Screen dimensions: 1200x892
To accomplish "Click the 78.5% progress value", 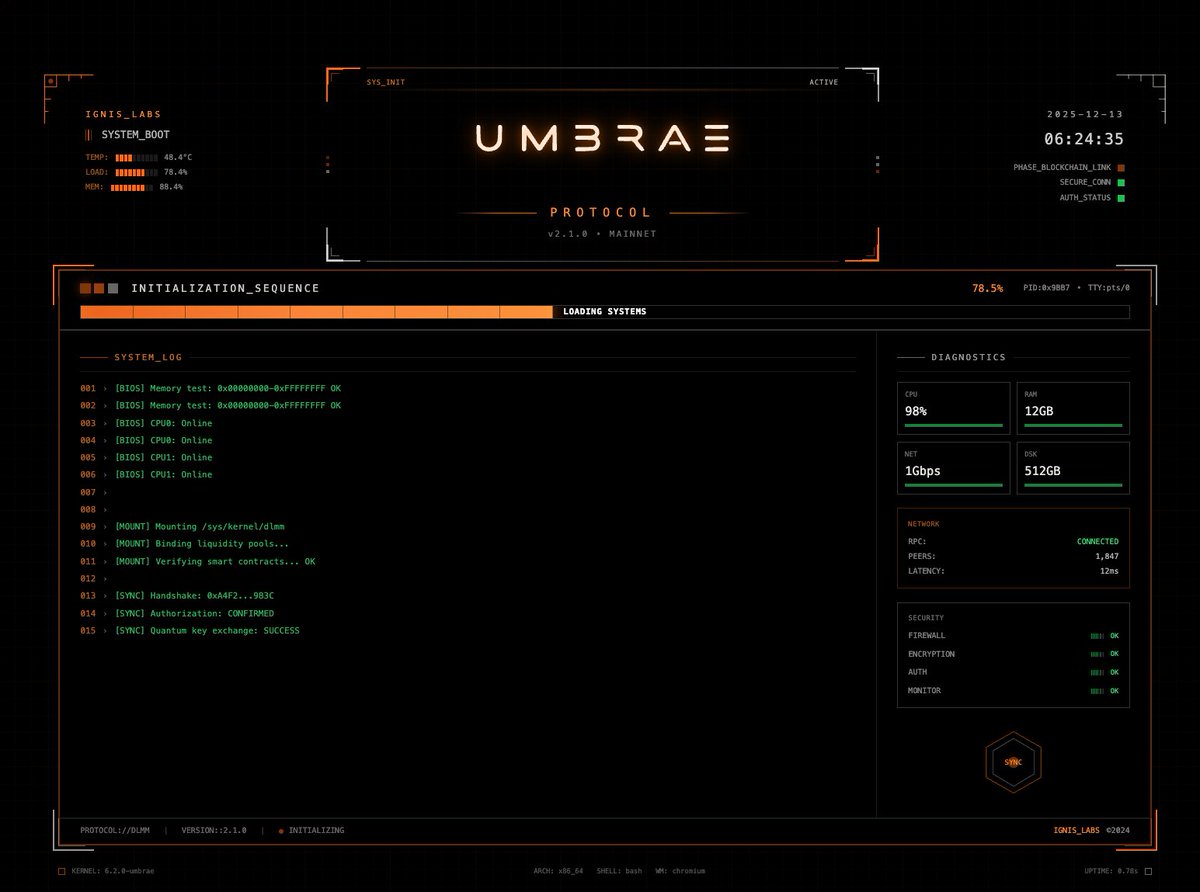I will click(x=987, y=288).
